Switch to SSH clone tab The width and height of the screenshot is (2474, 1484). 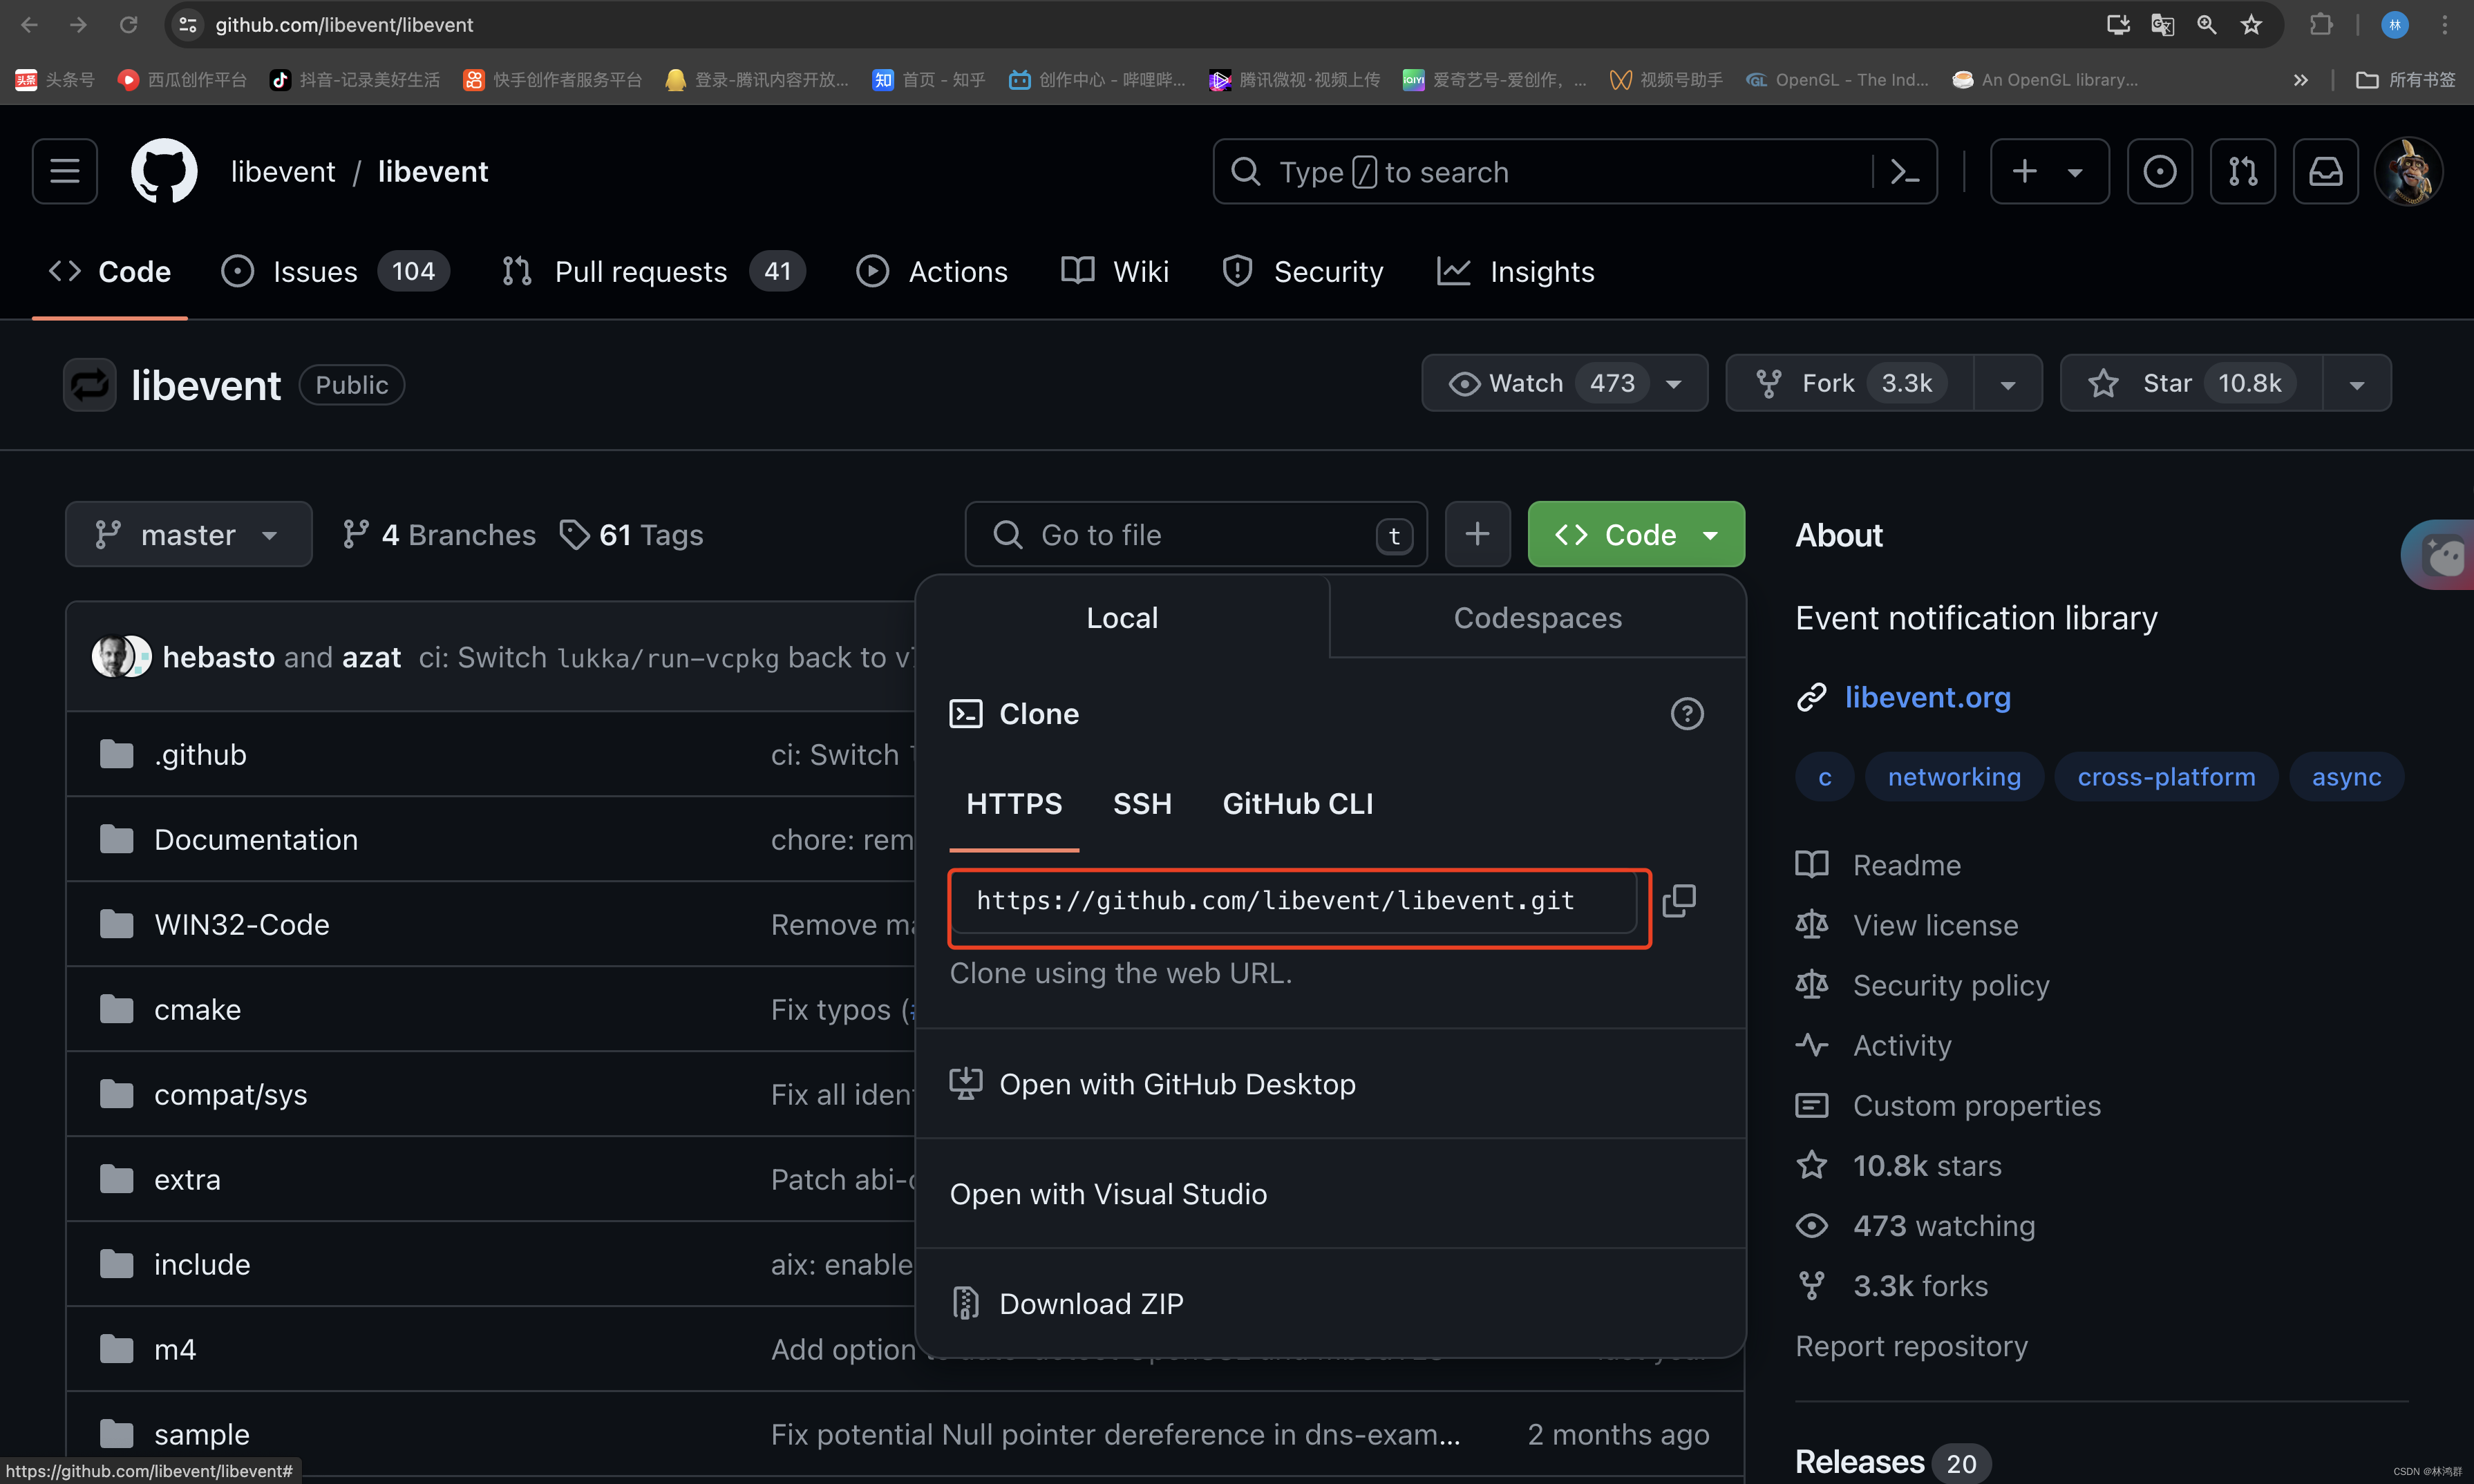click(1142, 804)
